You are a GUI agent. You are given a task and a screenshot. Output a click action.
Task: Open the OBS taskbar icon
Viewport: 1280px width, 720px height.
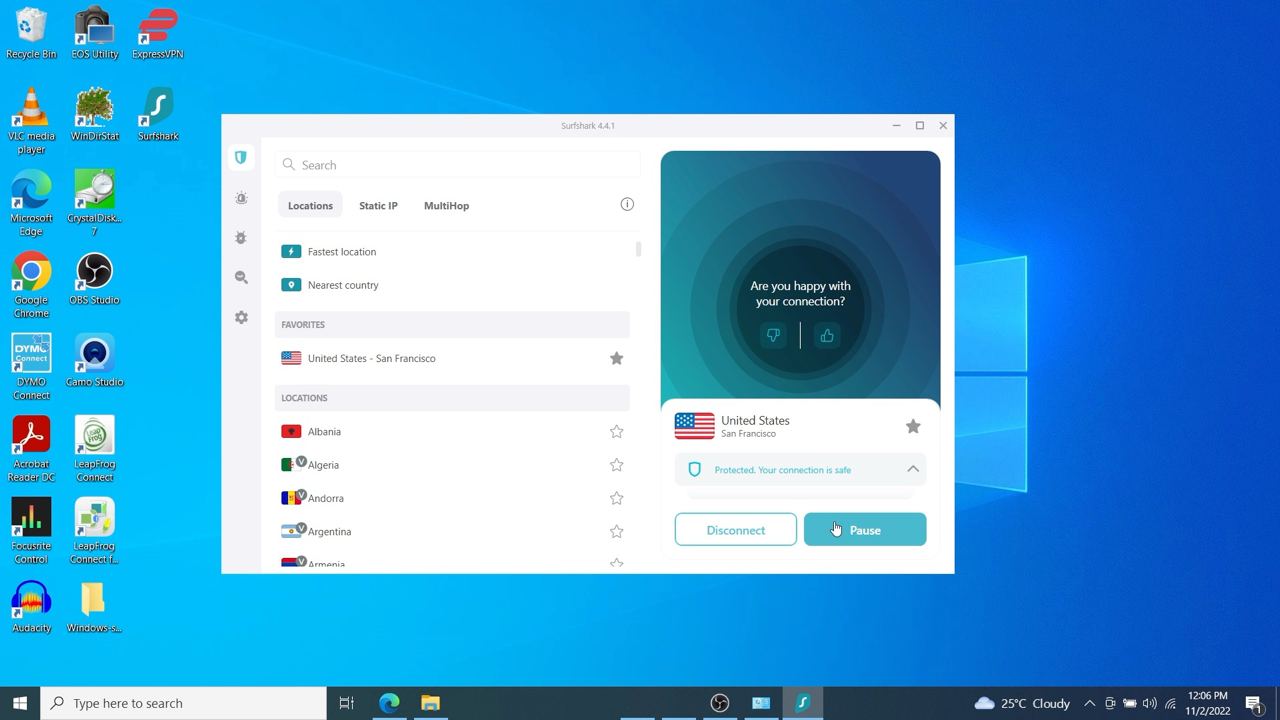(x=719, y=703)
